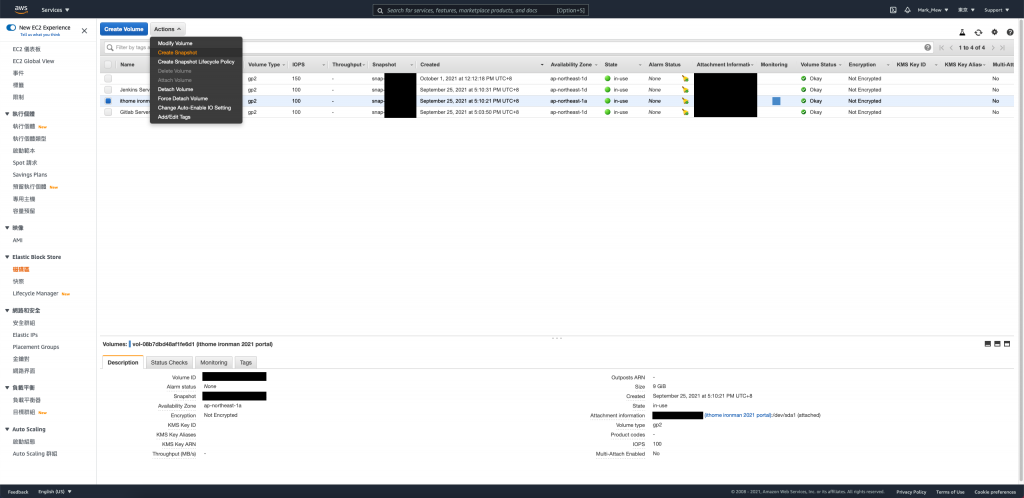Open the Privacy Policy link
This screenshot has width=1024, height=498.
(x=911, y=491)
